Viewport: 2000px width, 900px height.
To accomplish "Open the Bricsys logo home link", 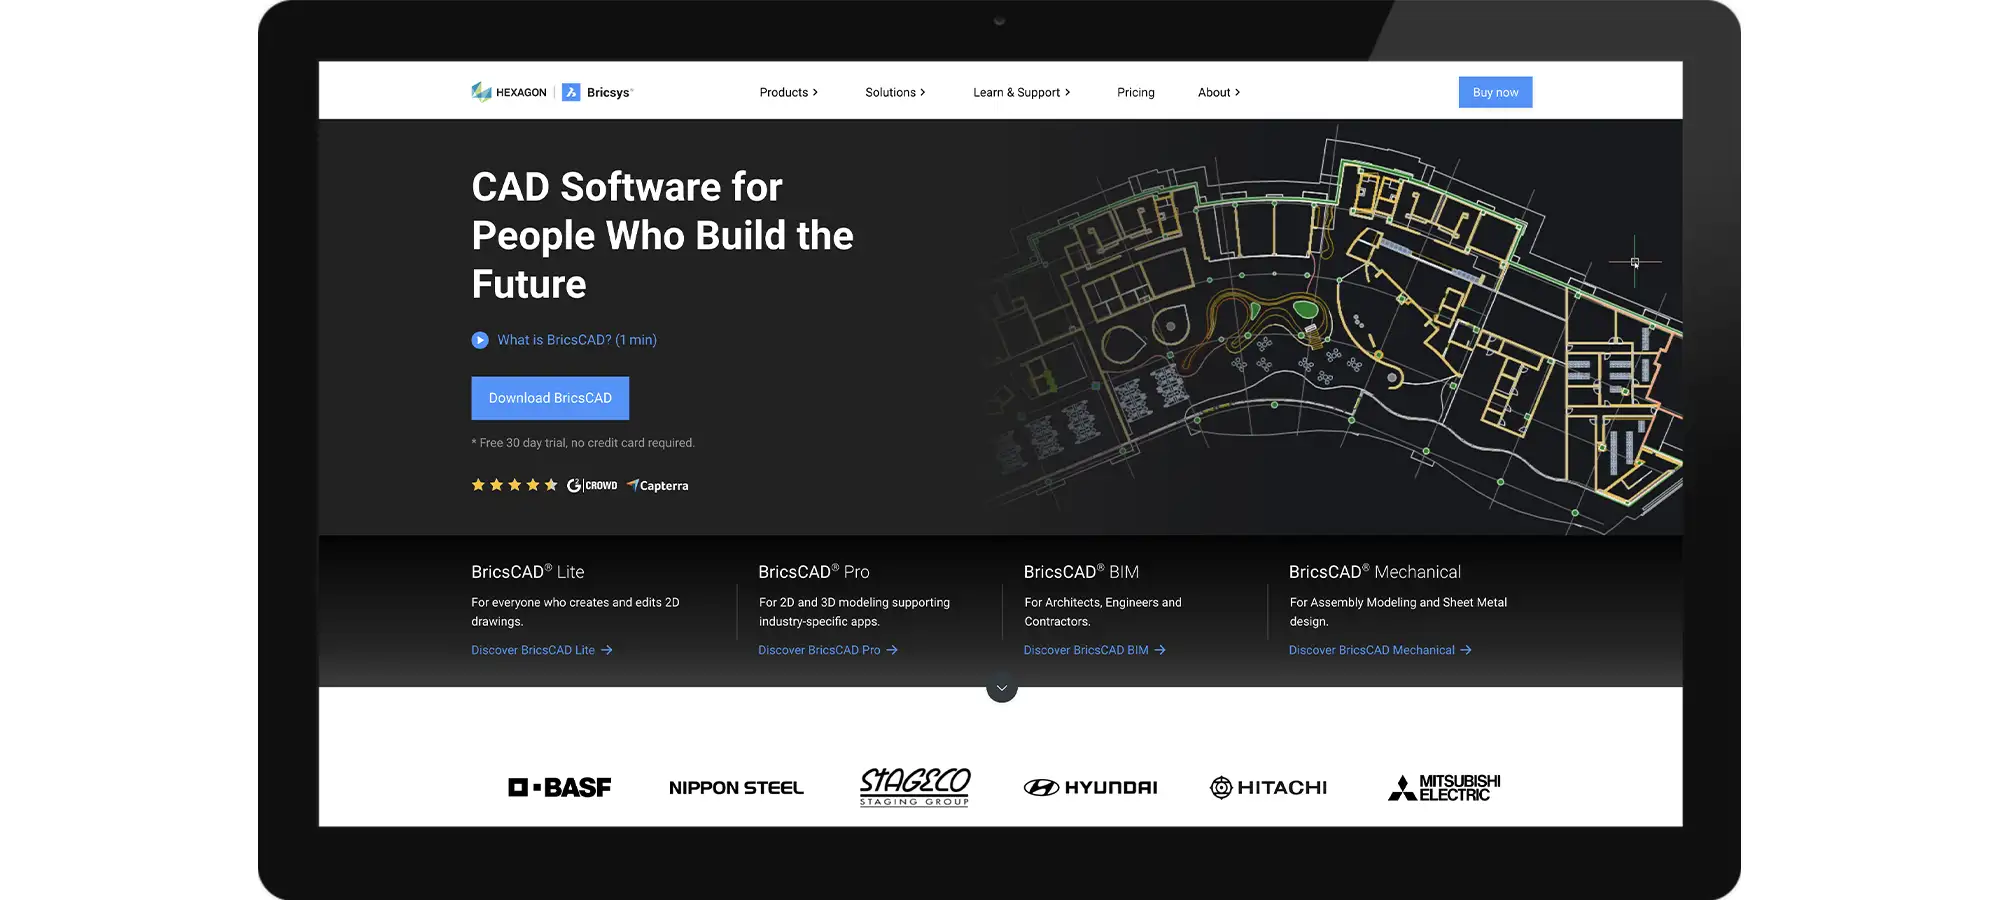I will click(598, 92).
